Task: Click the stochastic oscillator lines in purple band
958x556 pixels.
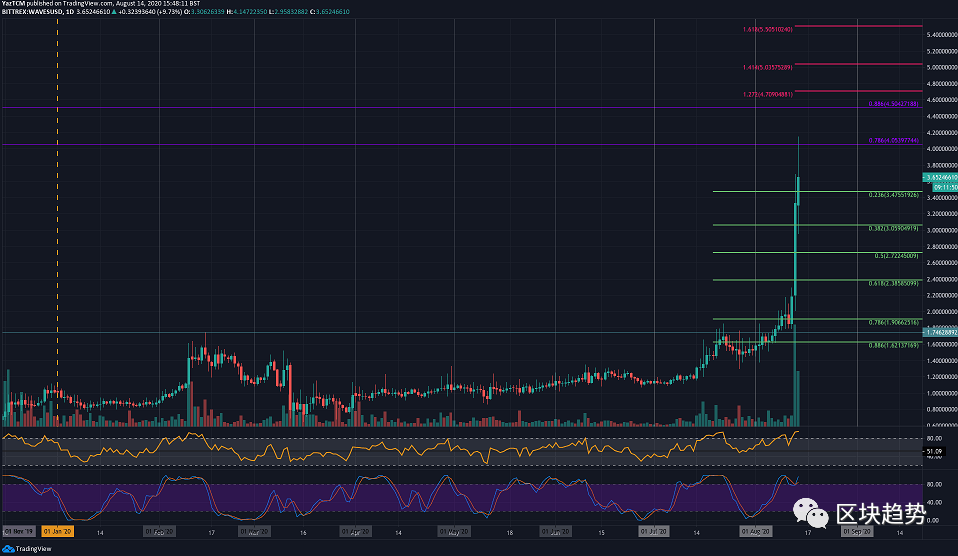Action: [x=400, y=497]
